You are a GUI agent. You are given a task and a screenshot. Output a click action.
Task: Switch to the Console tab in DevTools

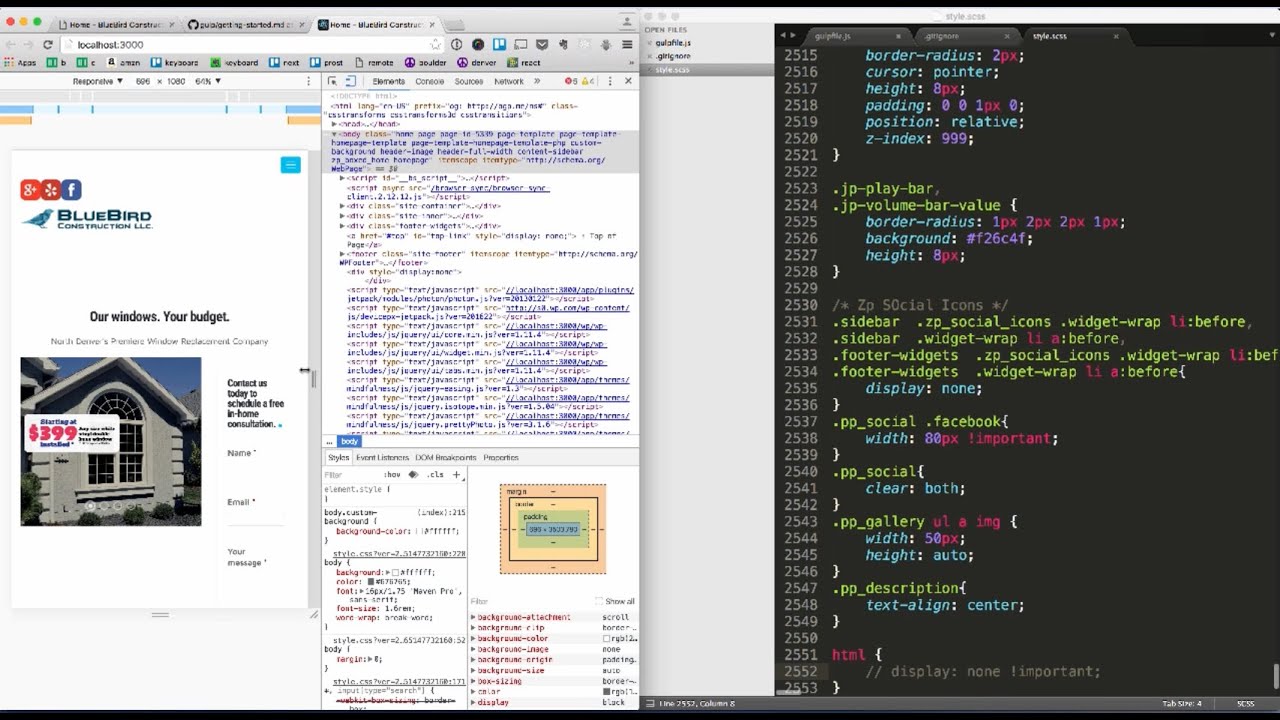(x=429, y=81)
